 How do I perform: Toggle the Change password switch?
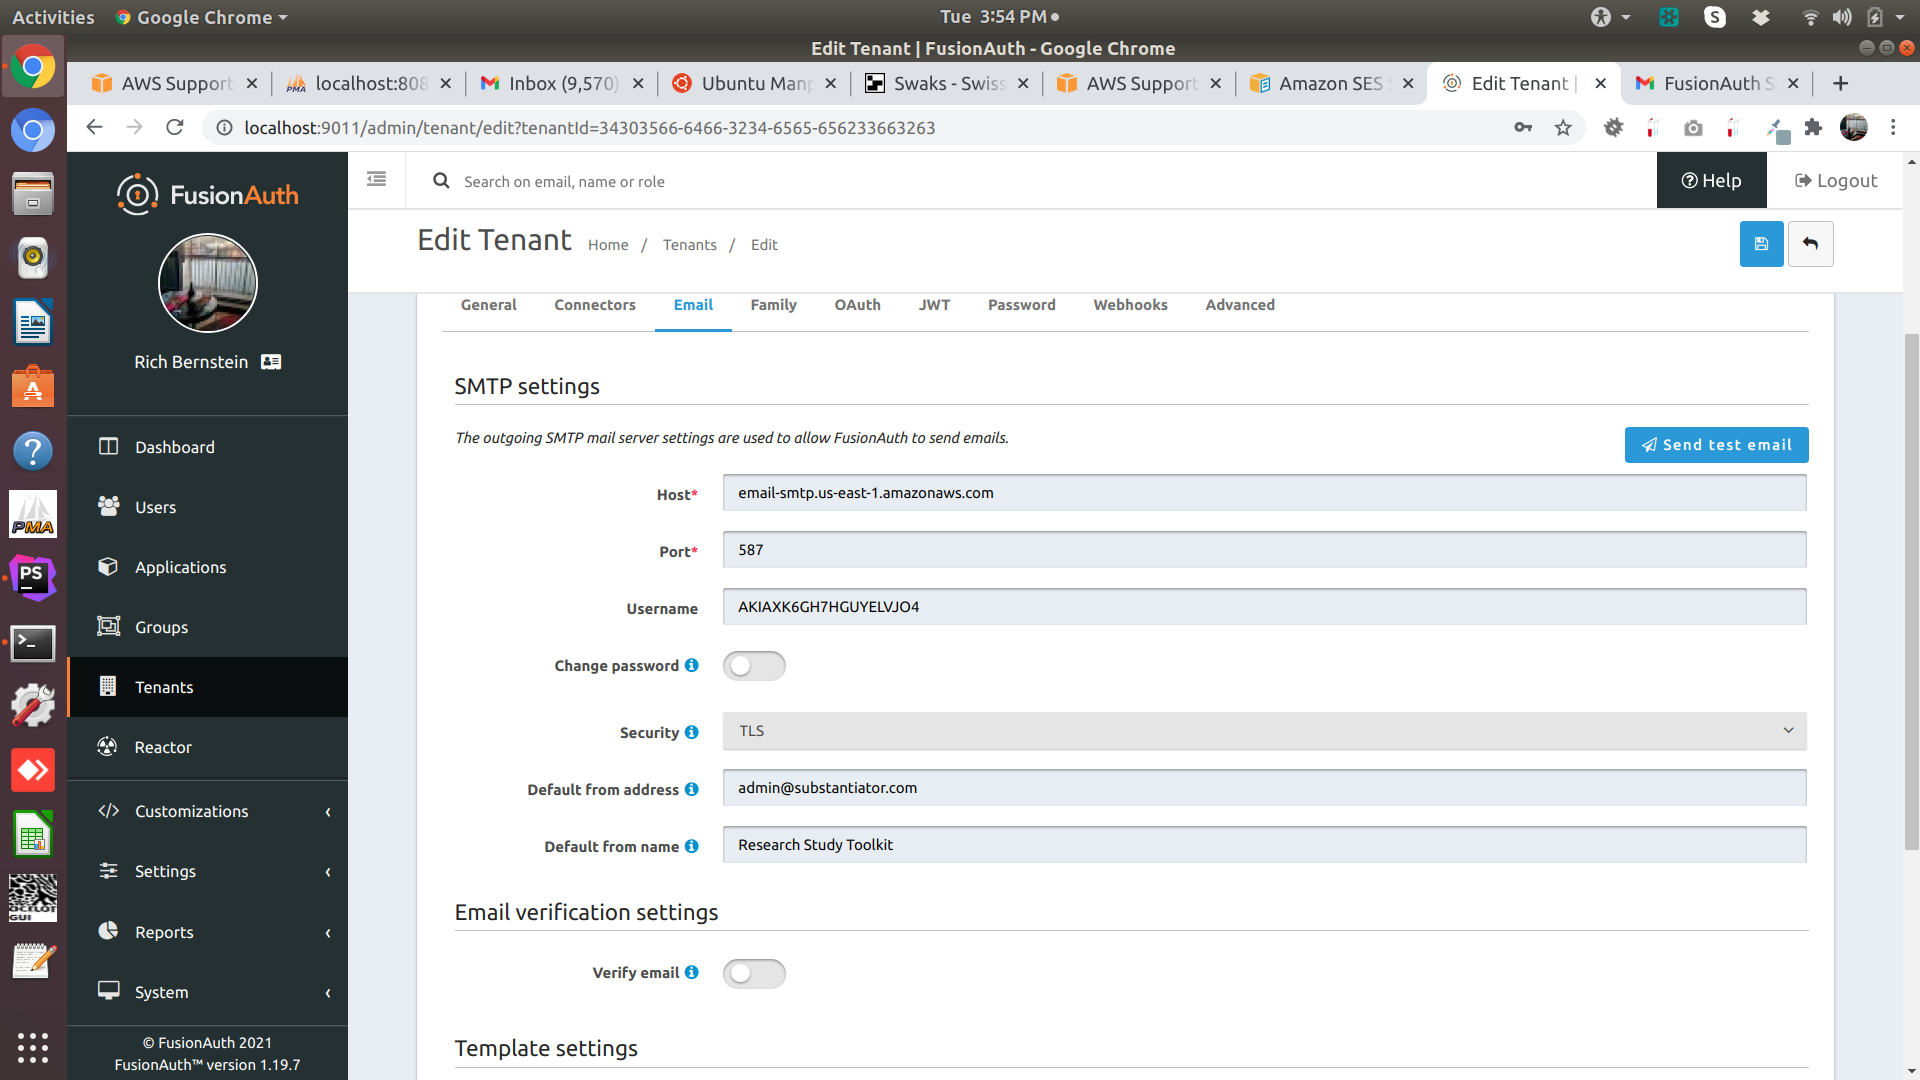753,665
